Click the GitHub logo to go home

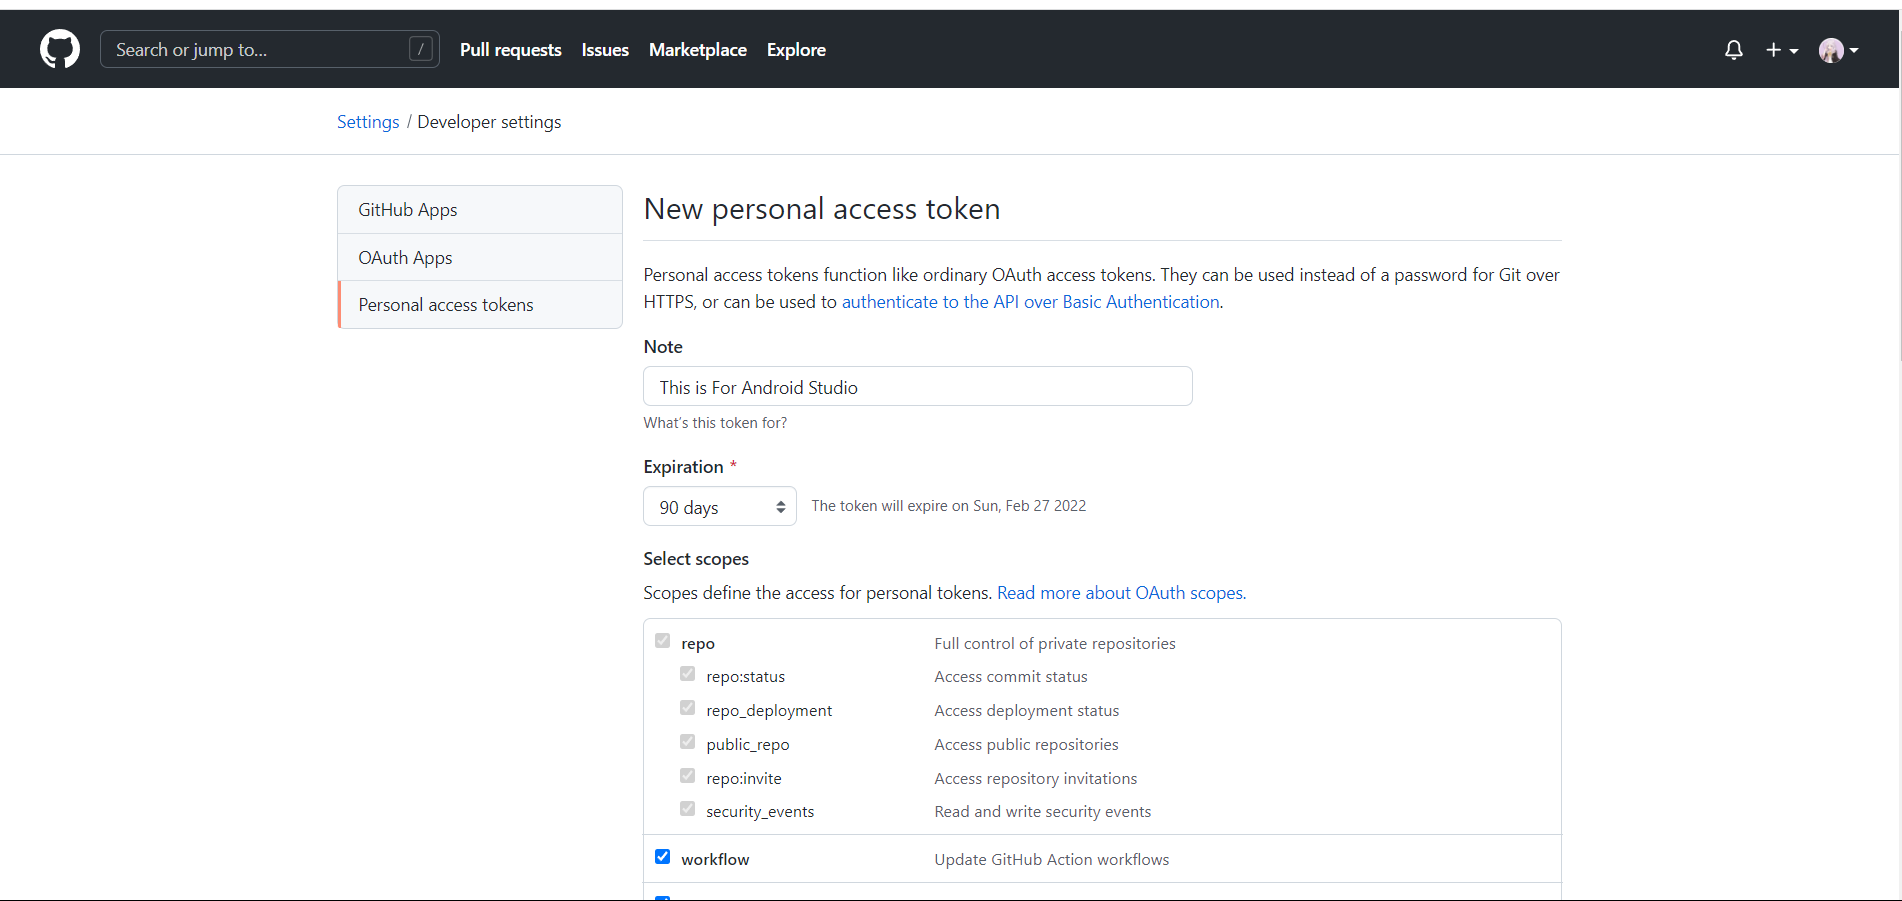point(59,48)
